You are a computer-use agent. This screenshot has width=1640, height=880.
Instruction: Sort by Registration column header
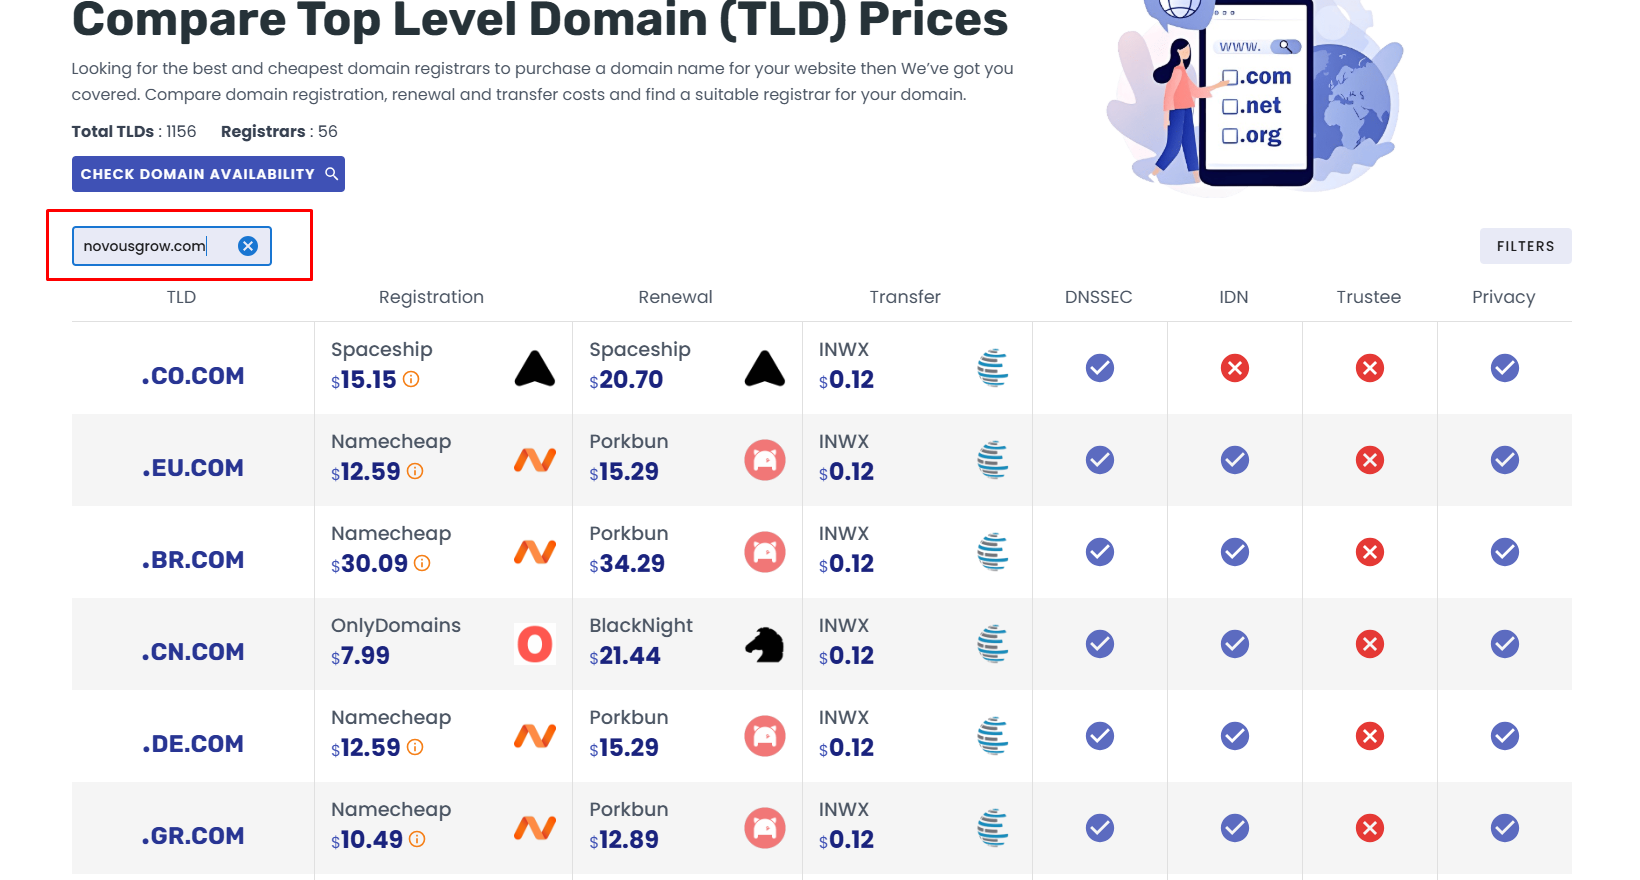point(431,297)
